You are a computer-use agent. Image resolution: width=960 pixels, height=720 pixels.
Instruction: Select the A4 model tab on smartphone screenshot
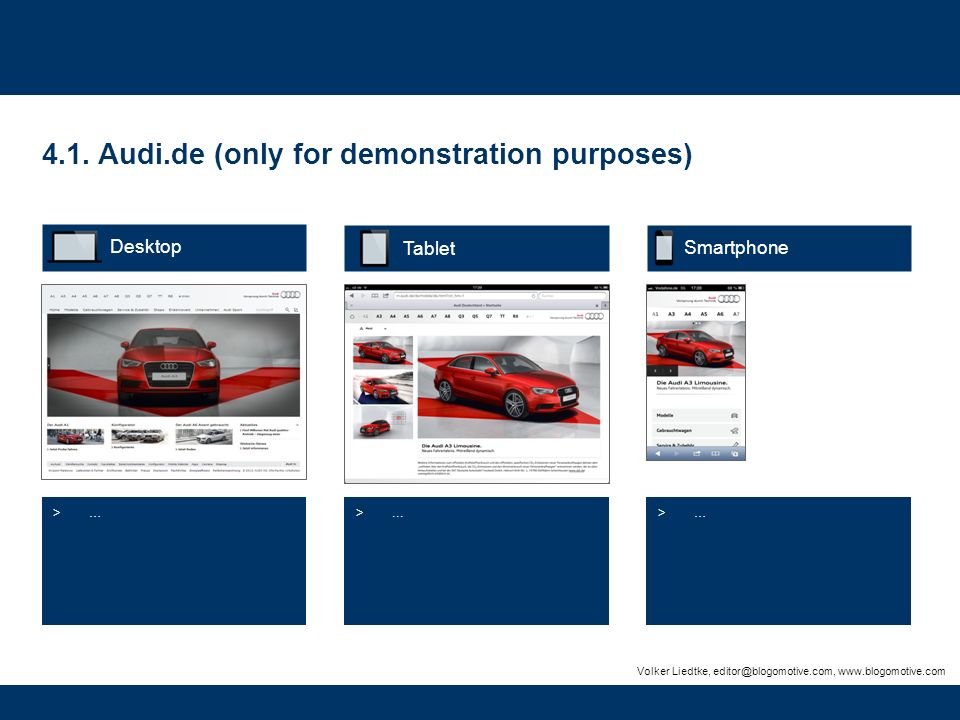(688, 314)
